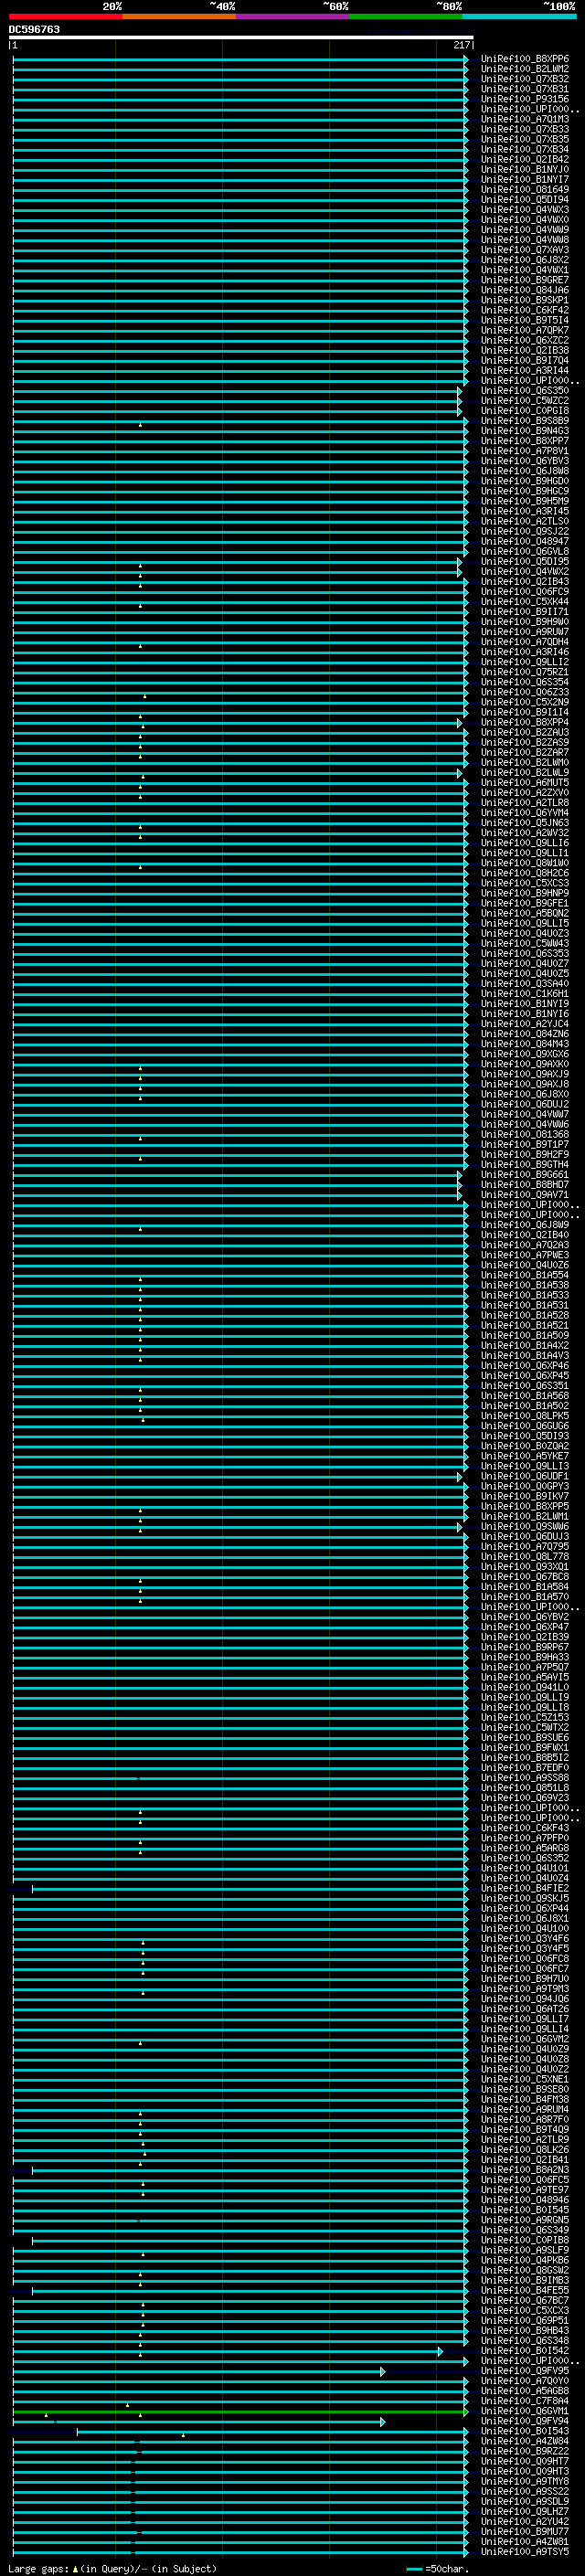585x2576 pixels.
Task: Select hit label UniRef100_Q9SWW6
Action: coord(524,1527)
